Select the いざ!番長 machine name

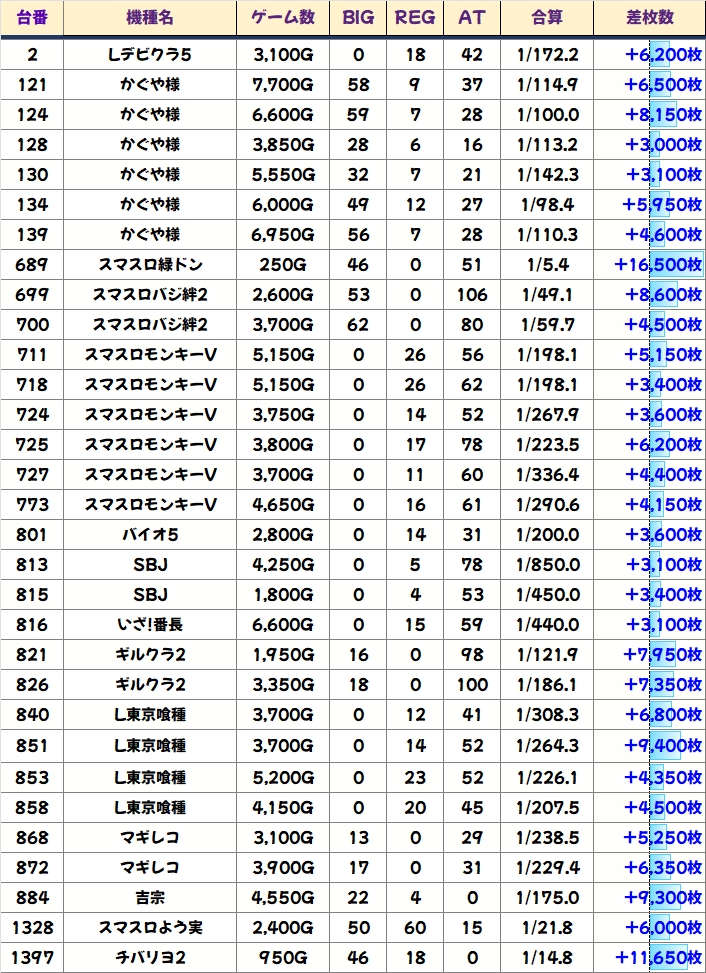tap(150, 624)
